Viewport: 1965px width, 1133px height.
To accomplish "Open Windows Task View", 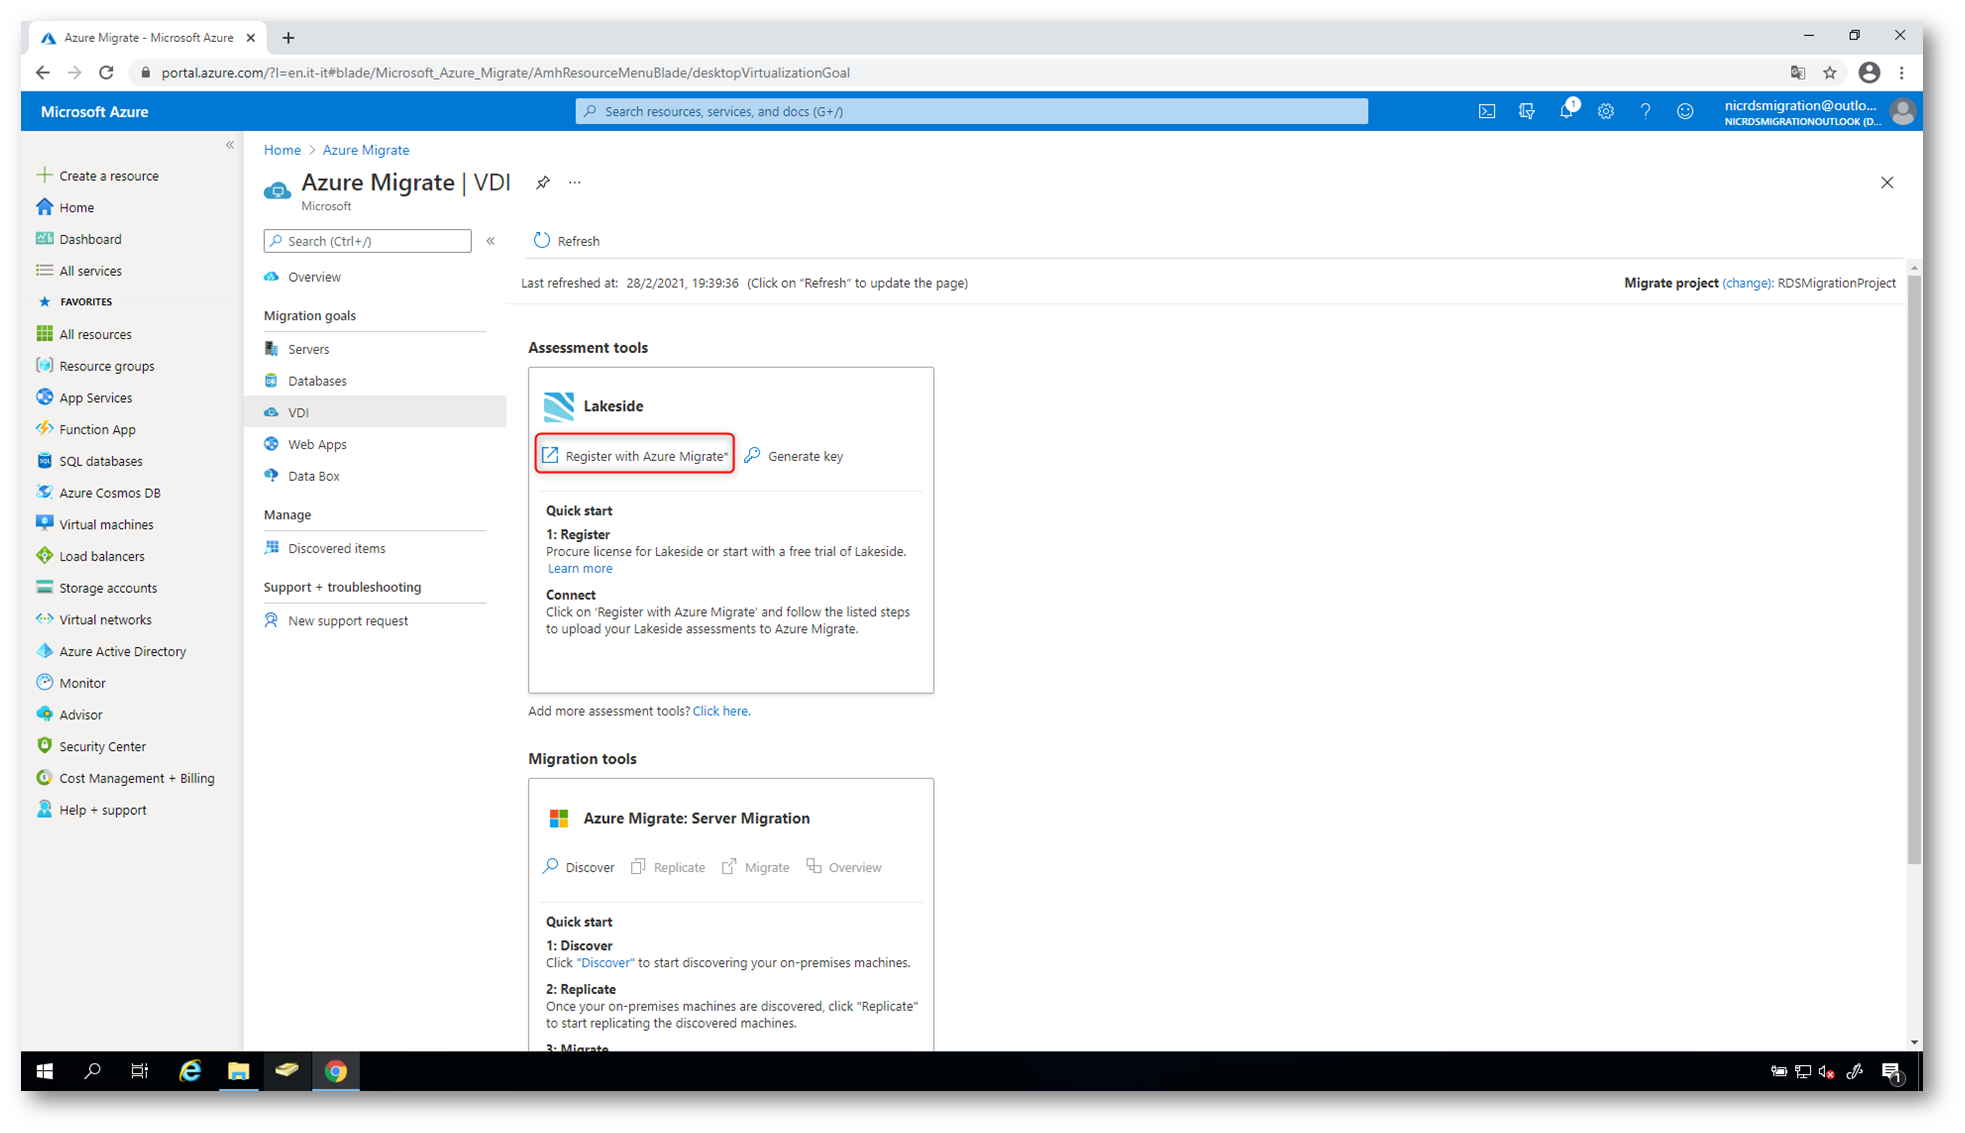I will coord(140,1071).
